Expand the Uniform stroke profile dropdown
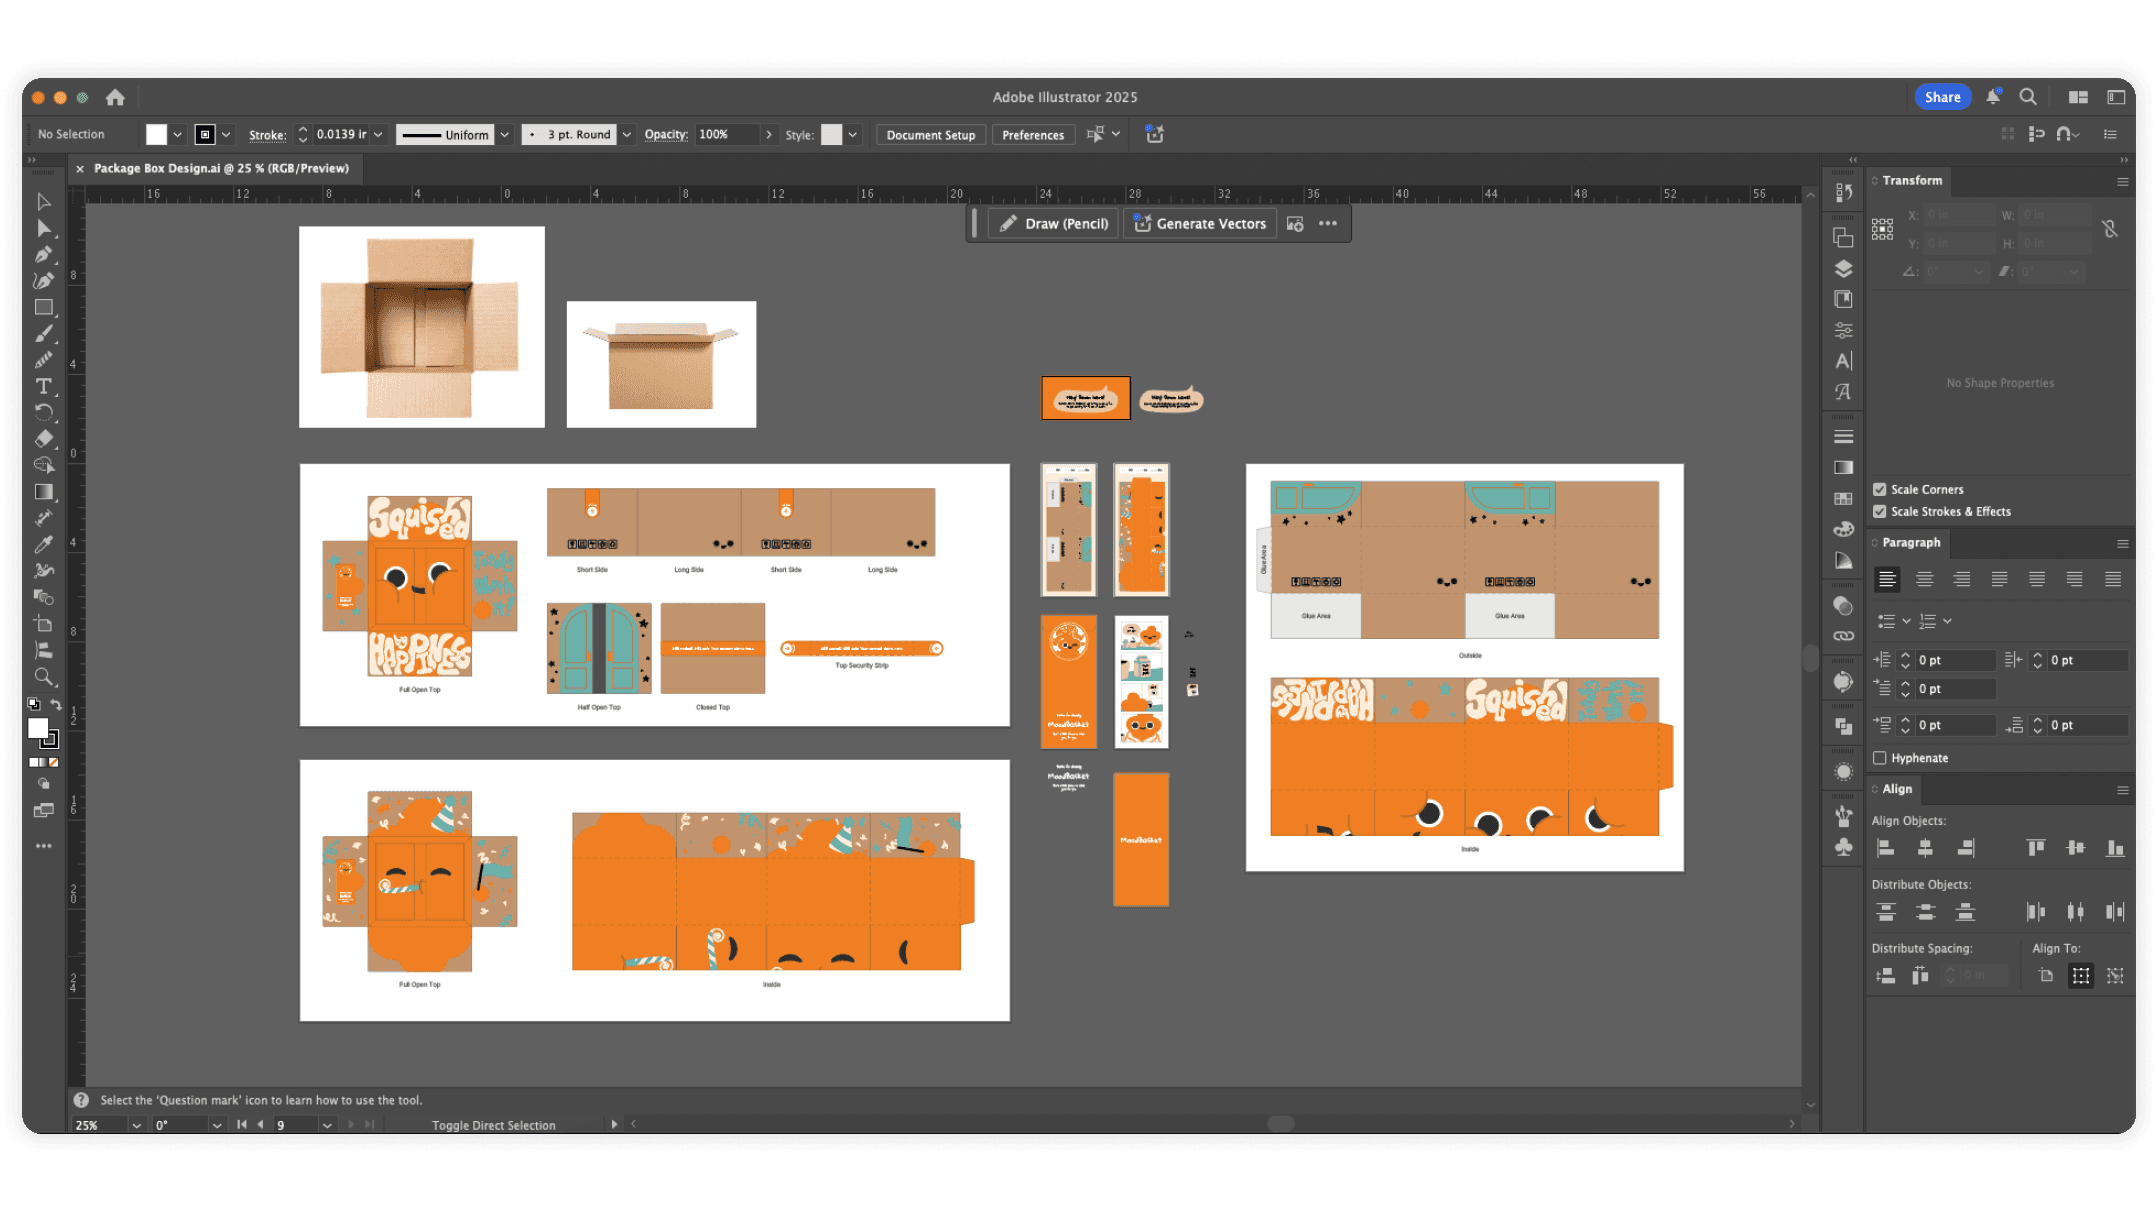Image resolution: width=2156 pixels, height=1212 pixels. pyautogui.click(x=505, y=134)
